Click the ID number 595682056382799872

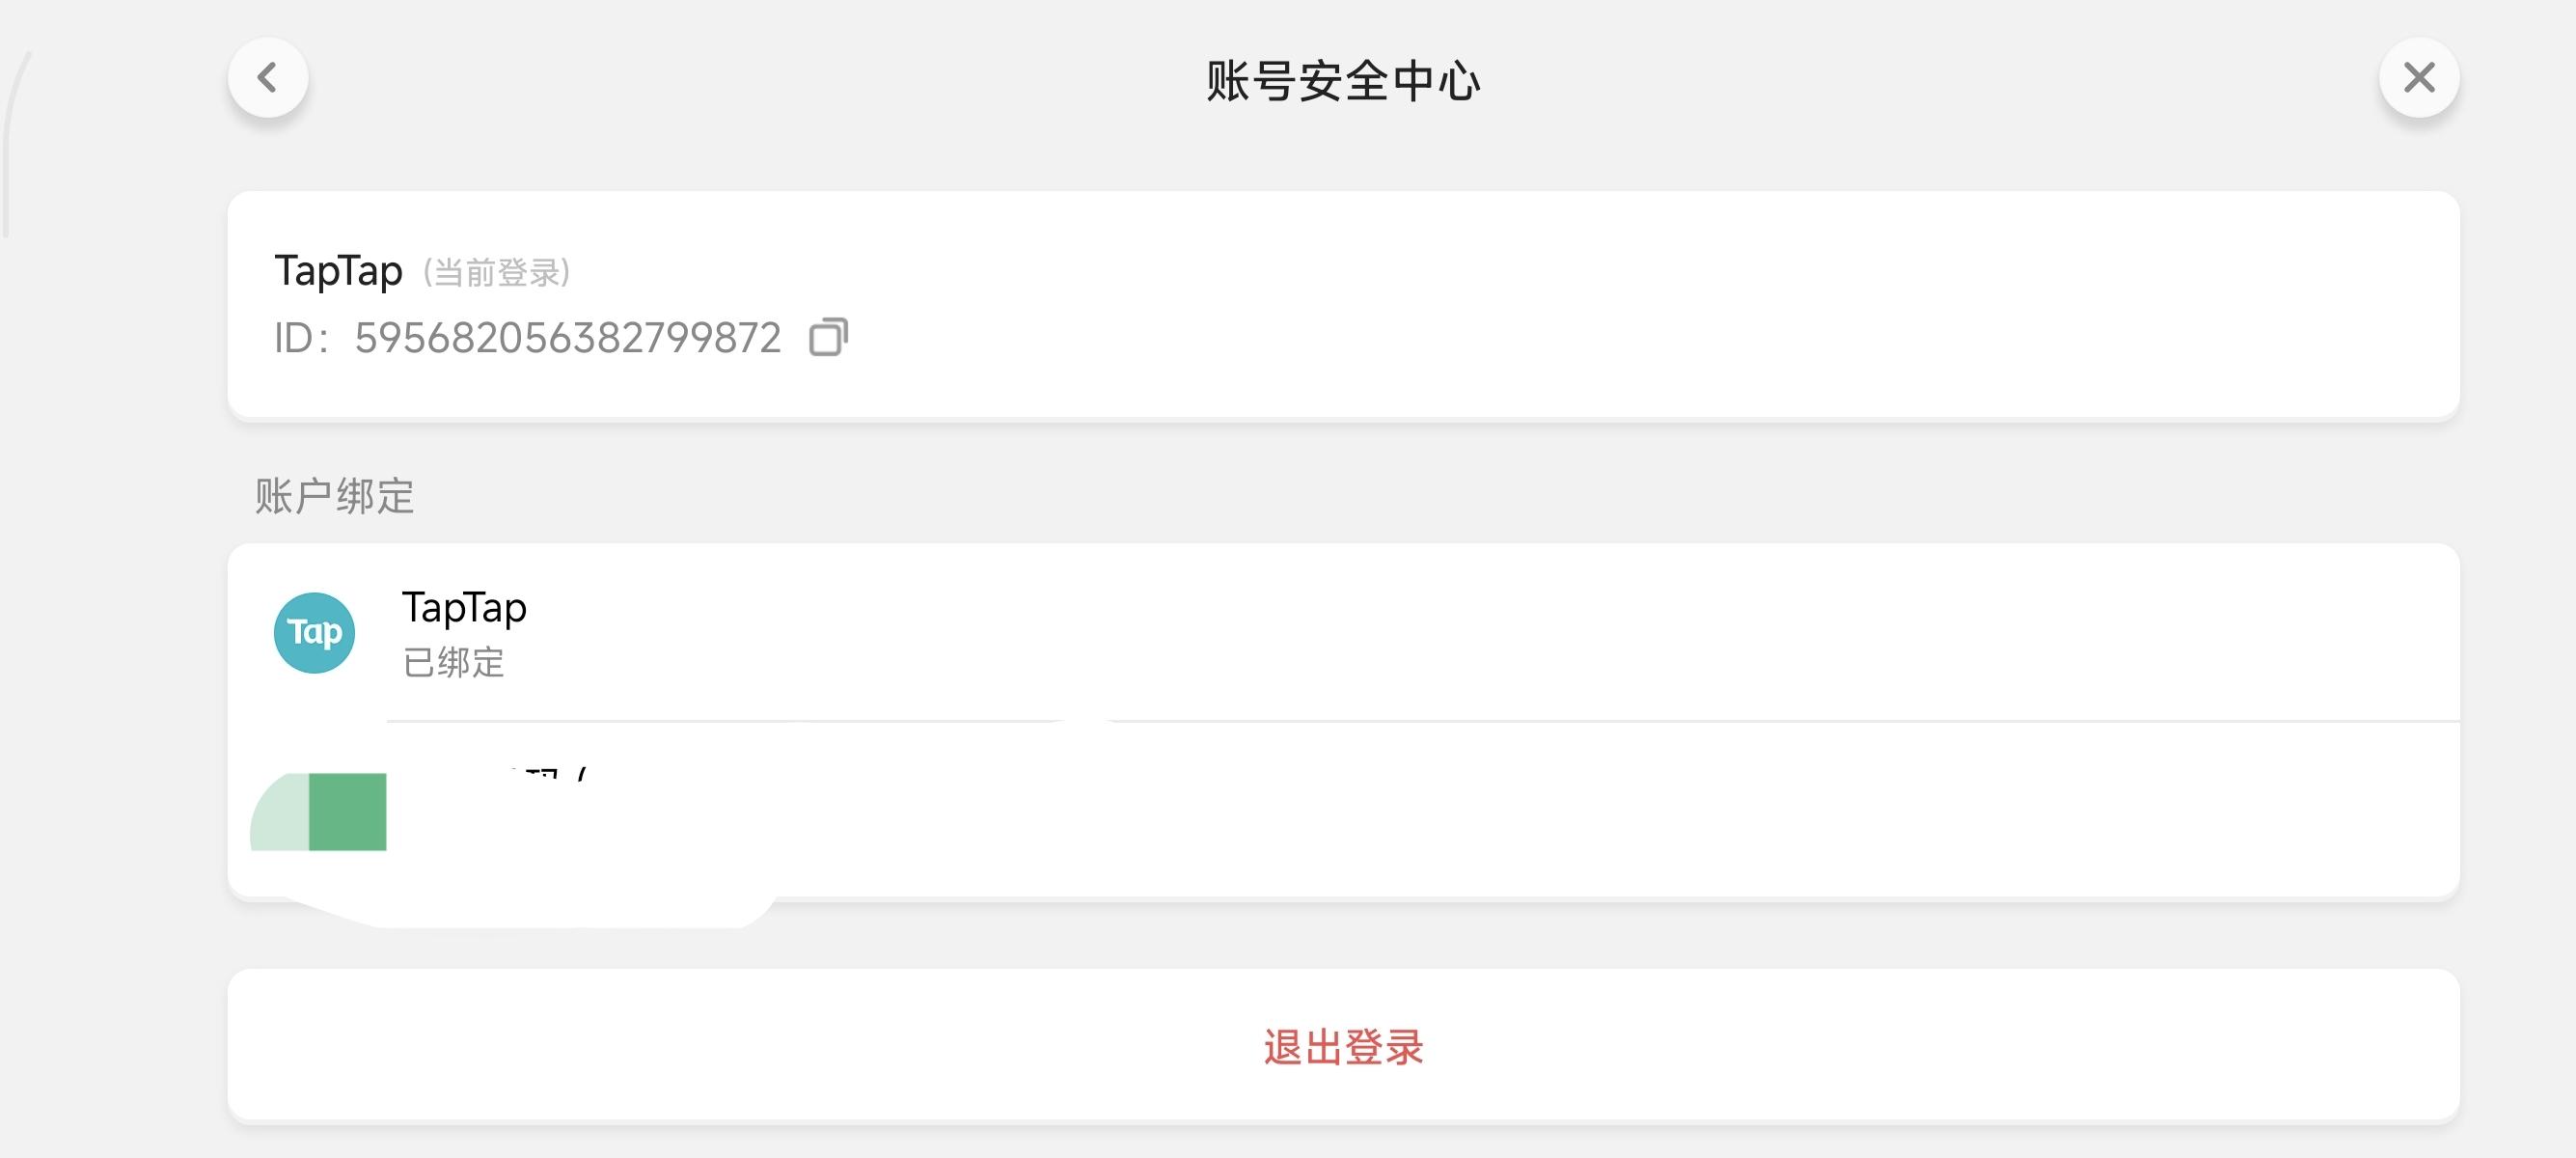(x=567, y=338)
